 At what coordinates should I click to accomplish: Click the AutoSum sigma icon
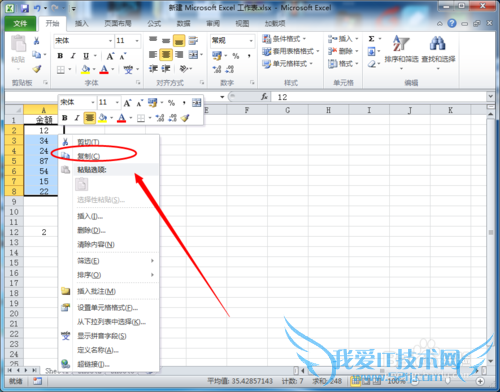point(371,39)
